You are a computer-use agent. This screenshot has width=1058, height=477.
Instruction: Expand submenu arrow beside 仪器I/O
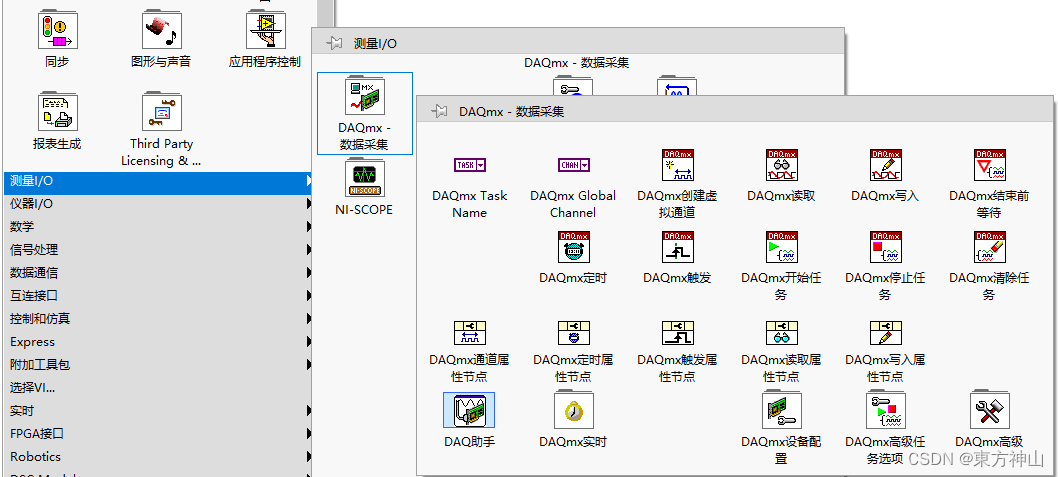click(309, 204)
